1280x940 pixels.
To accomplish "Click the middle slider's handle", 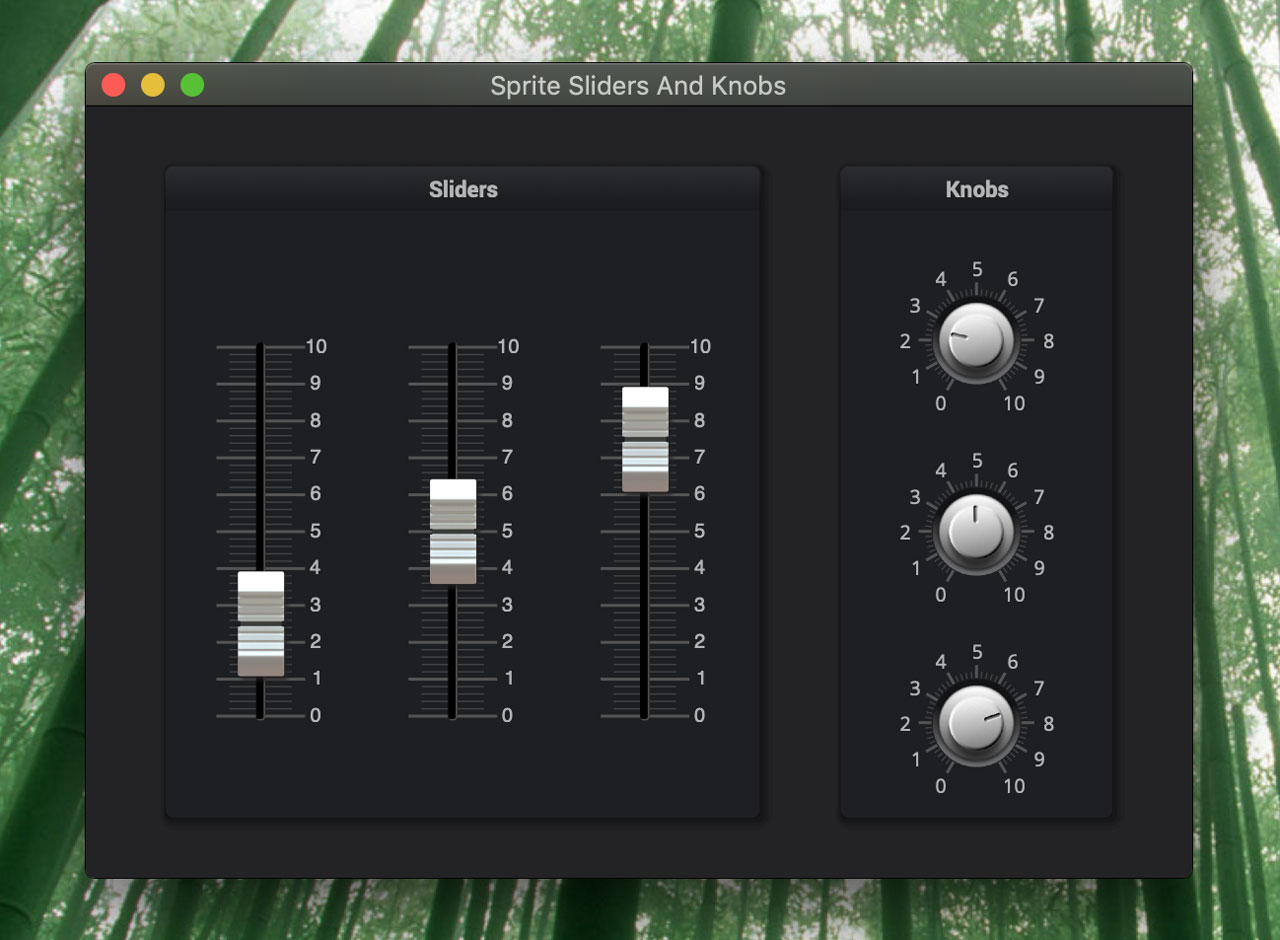I will click(453, 531).
